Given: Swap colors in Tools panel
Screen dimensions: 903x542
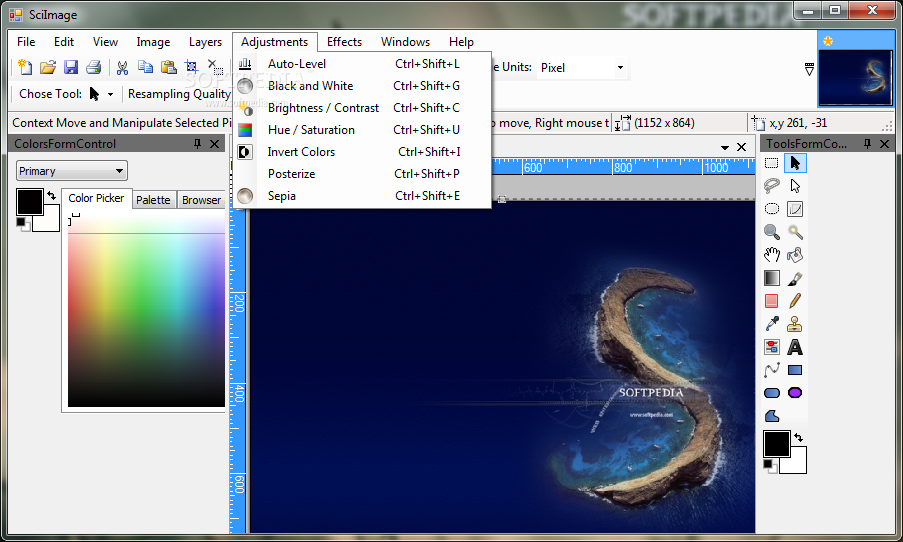Looking at the screenshot, I should (798, 437).
